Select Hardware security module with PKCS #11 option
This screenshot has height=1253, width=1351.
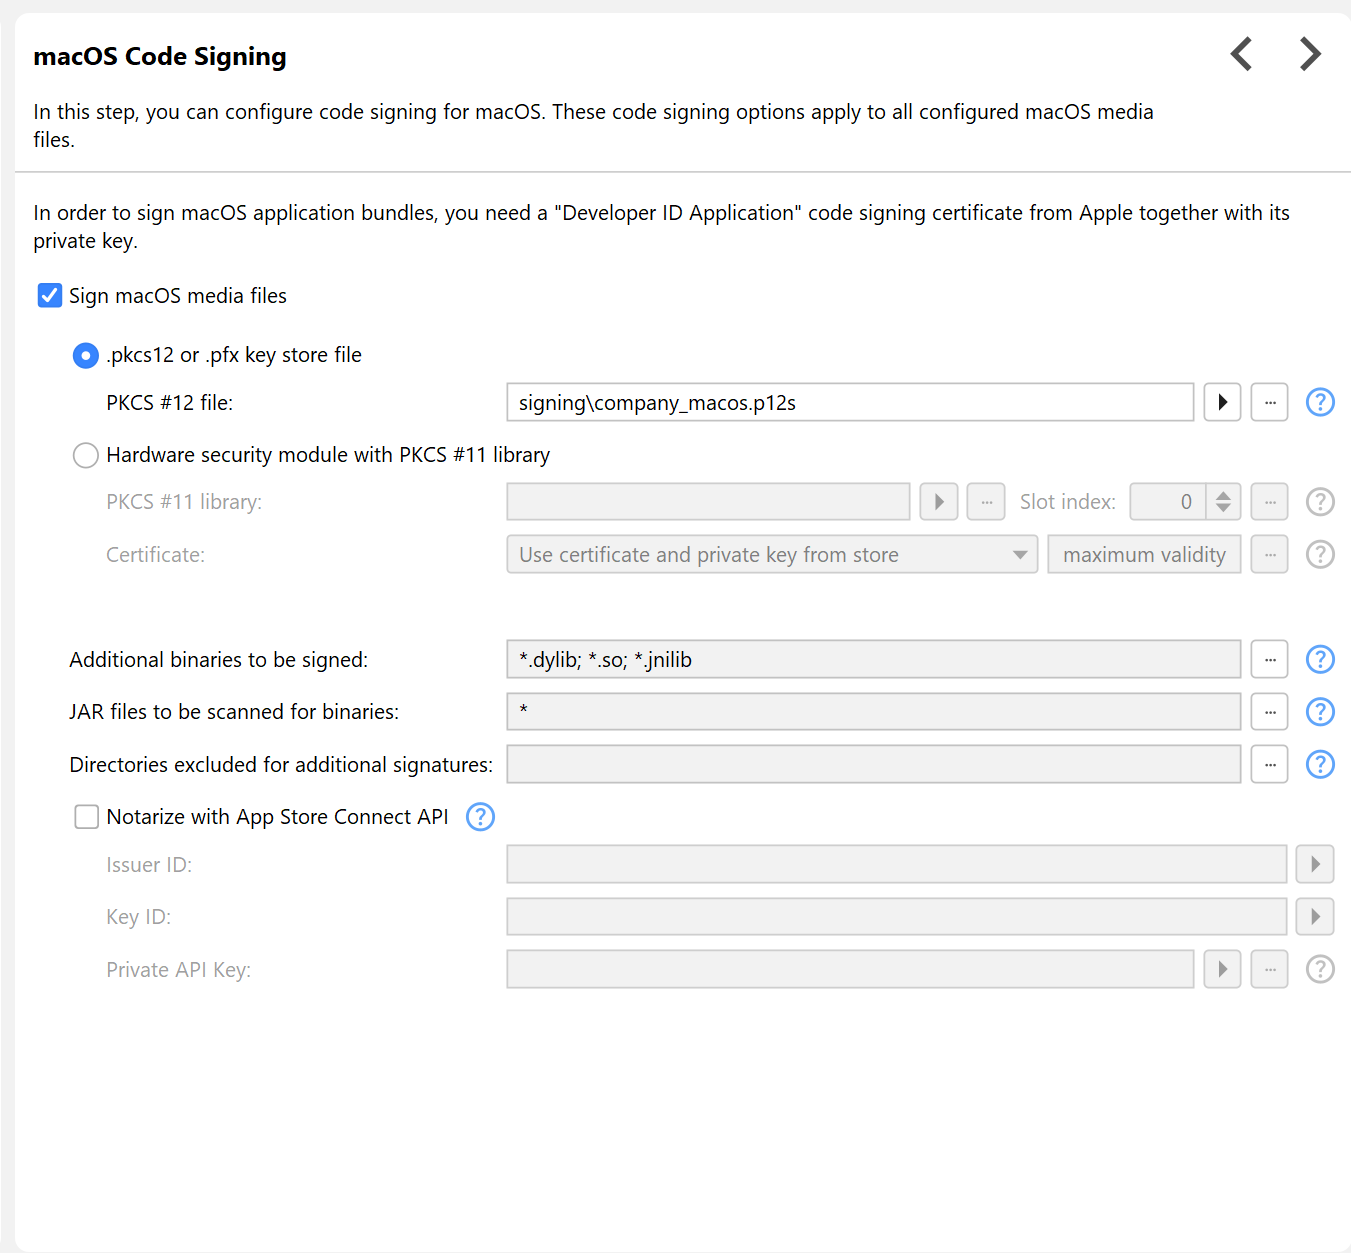[x=86, y=455]
